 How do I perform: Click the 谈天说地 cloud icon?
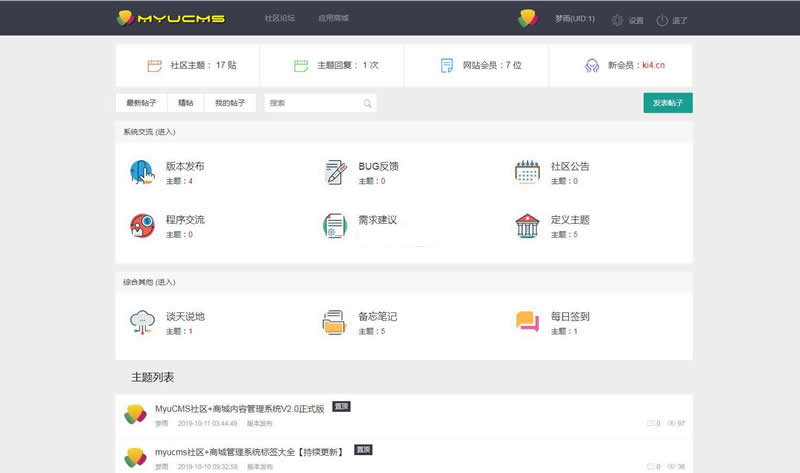click(142, 322)
